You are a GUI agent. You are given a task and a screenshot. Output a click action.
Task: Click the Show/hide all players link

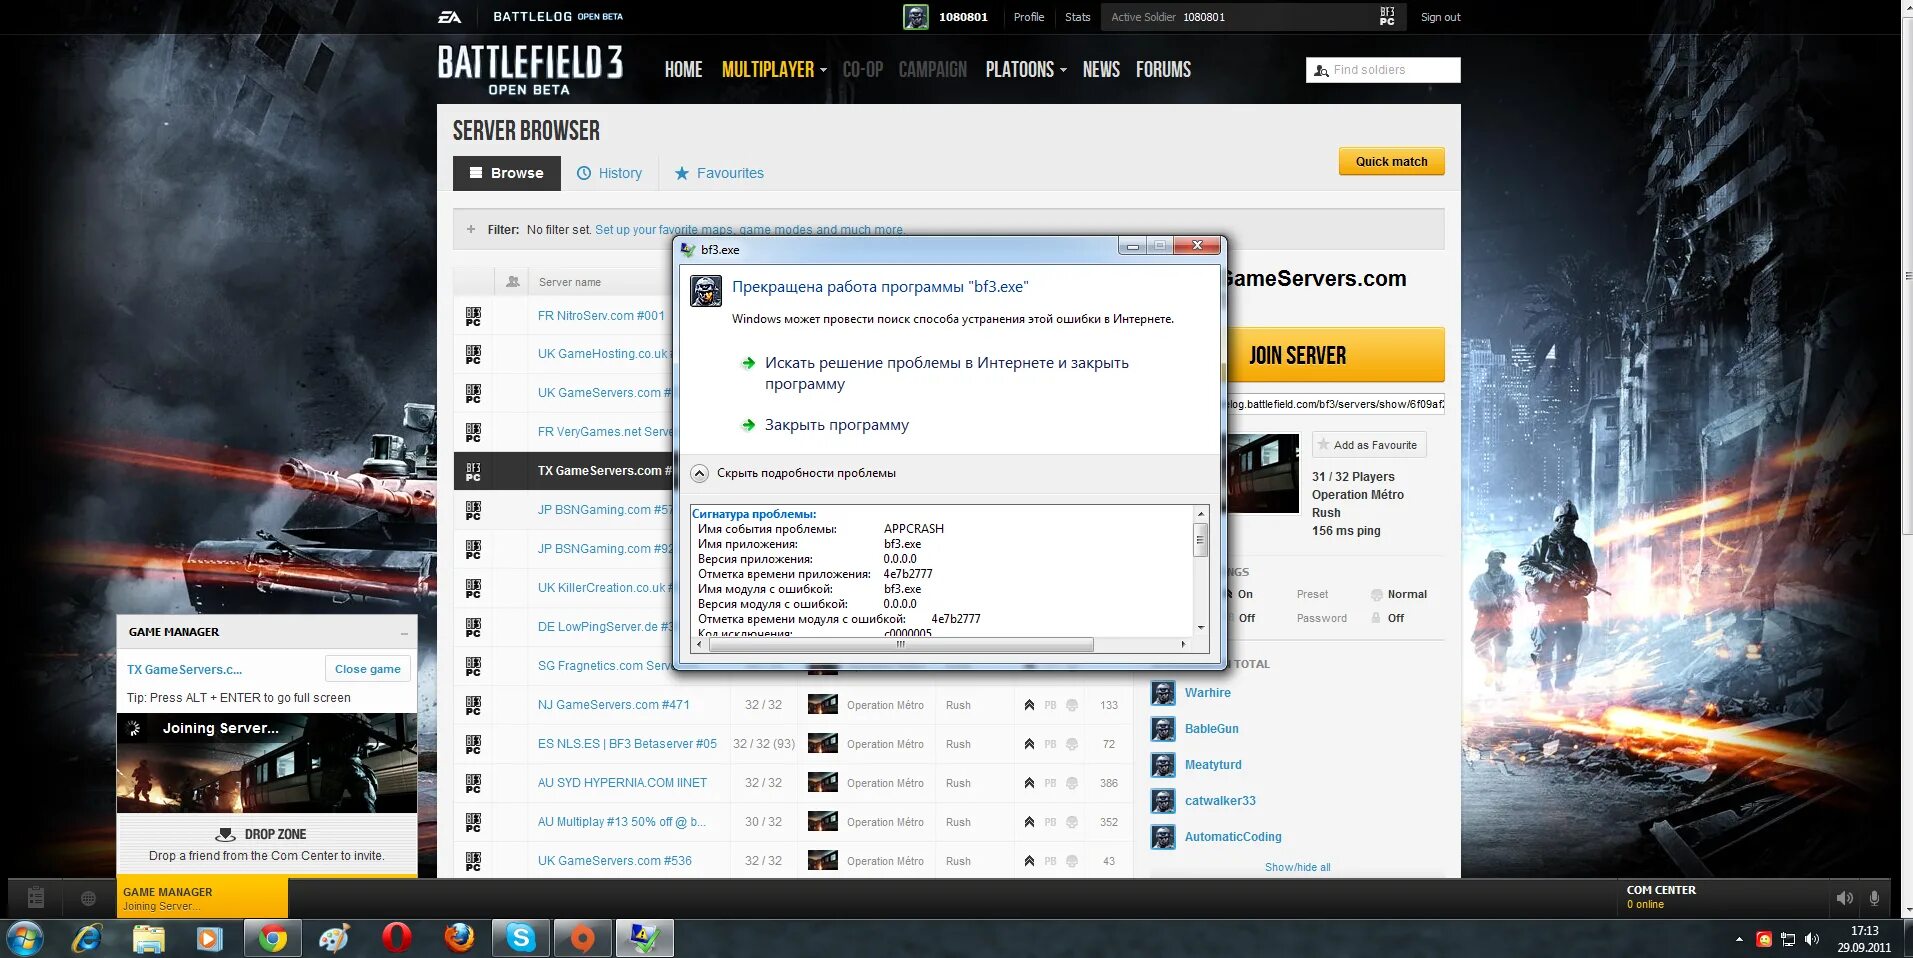click(1297, 867)
